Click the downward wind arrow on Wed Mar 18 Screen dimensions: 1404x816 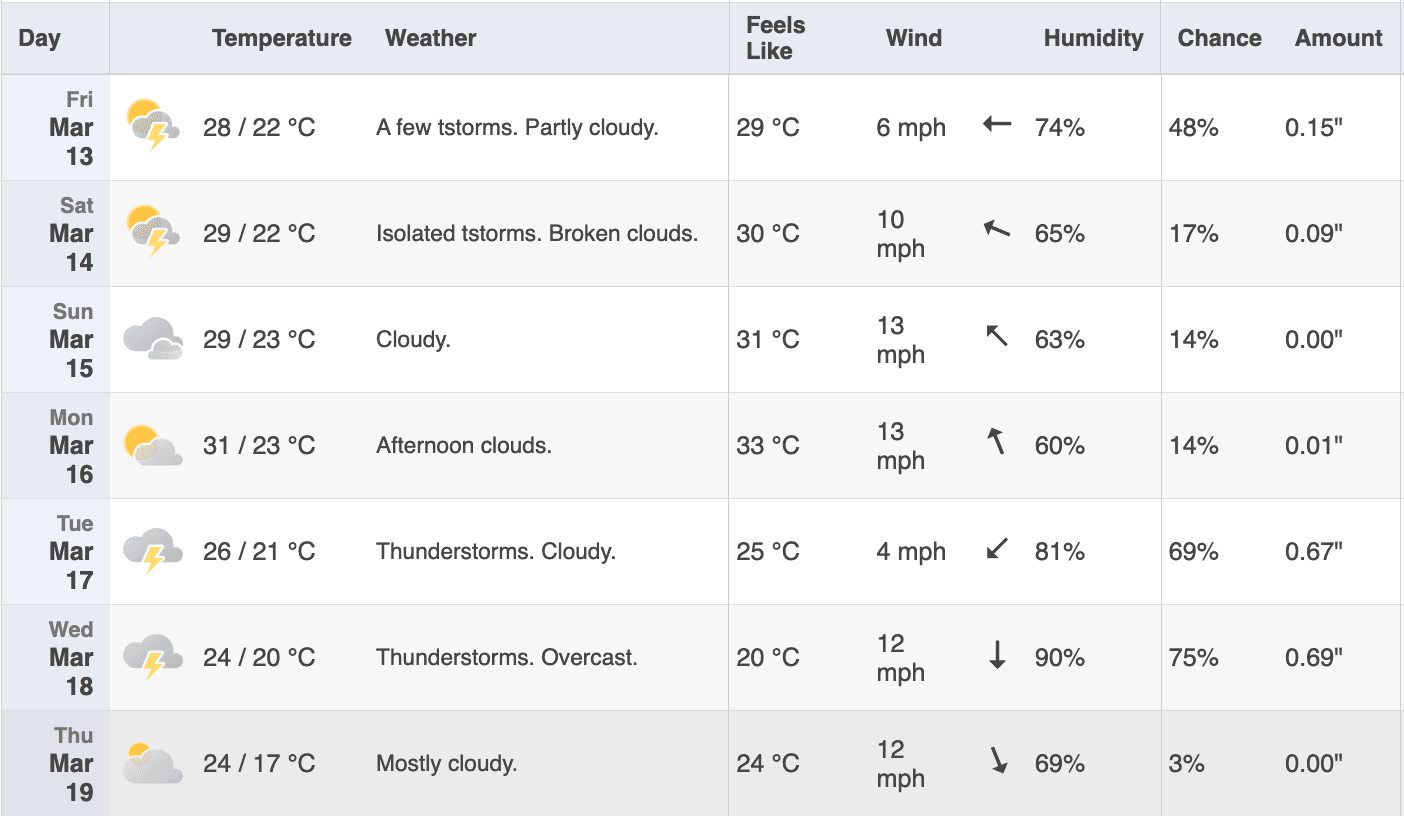pyautogui.click(x=997, y=656)
